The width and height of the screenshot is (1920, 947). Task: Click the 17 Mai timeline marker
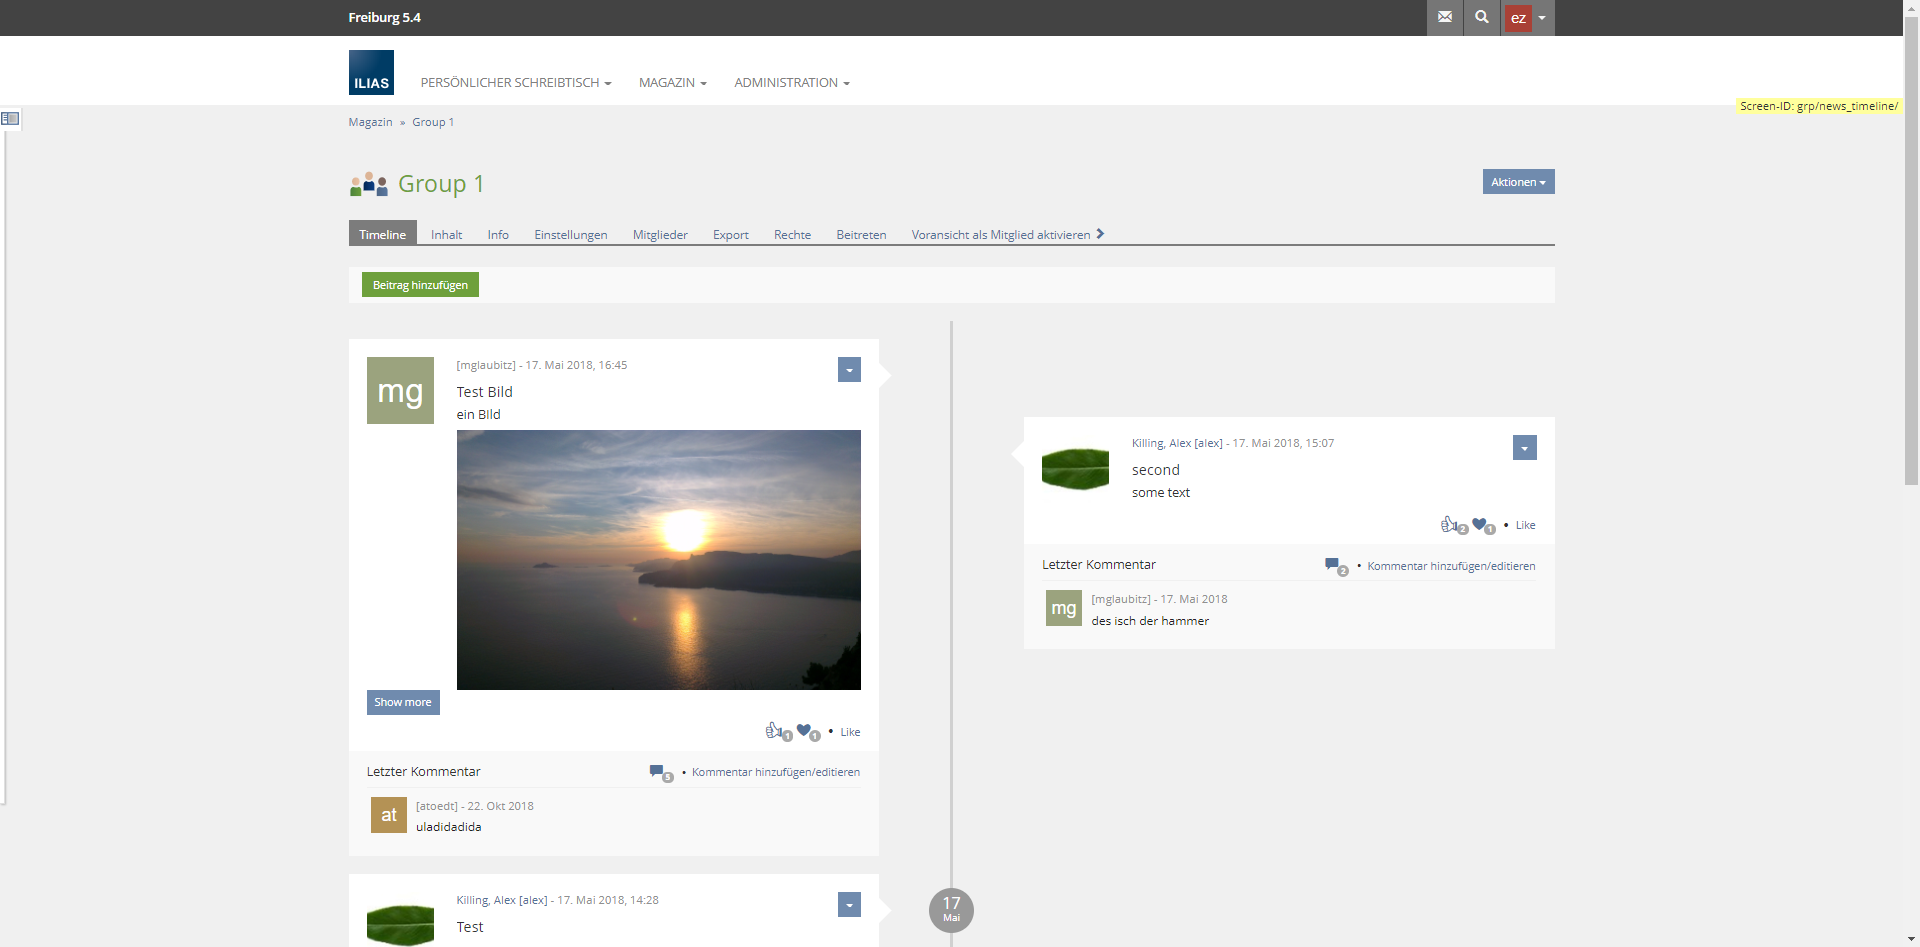click(951, 910)
